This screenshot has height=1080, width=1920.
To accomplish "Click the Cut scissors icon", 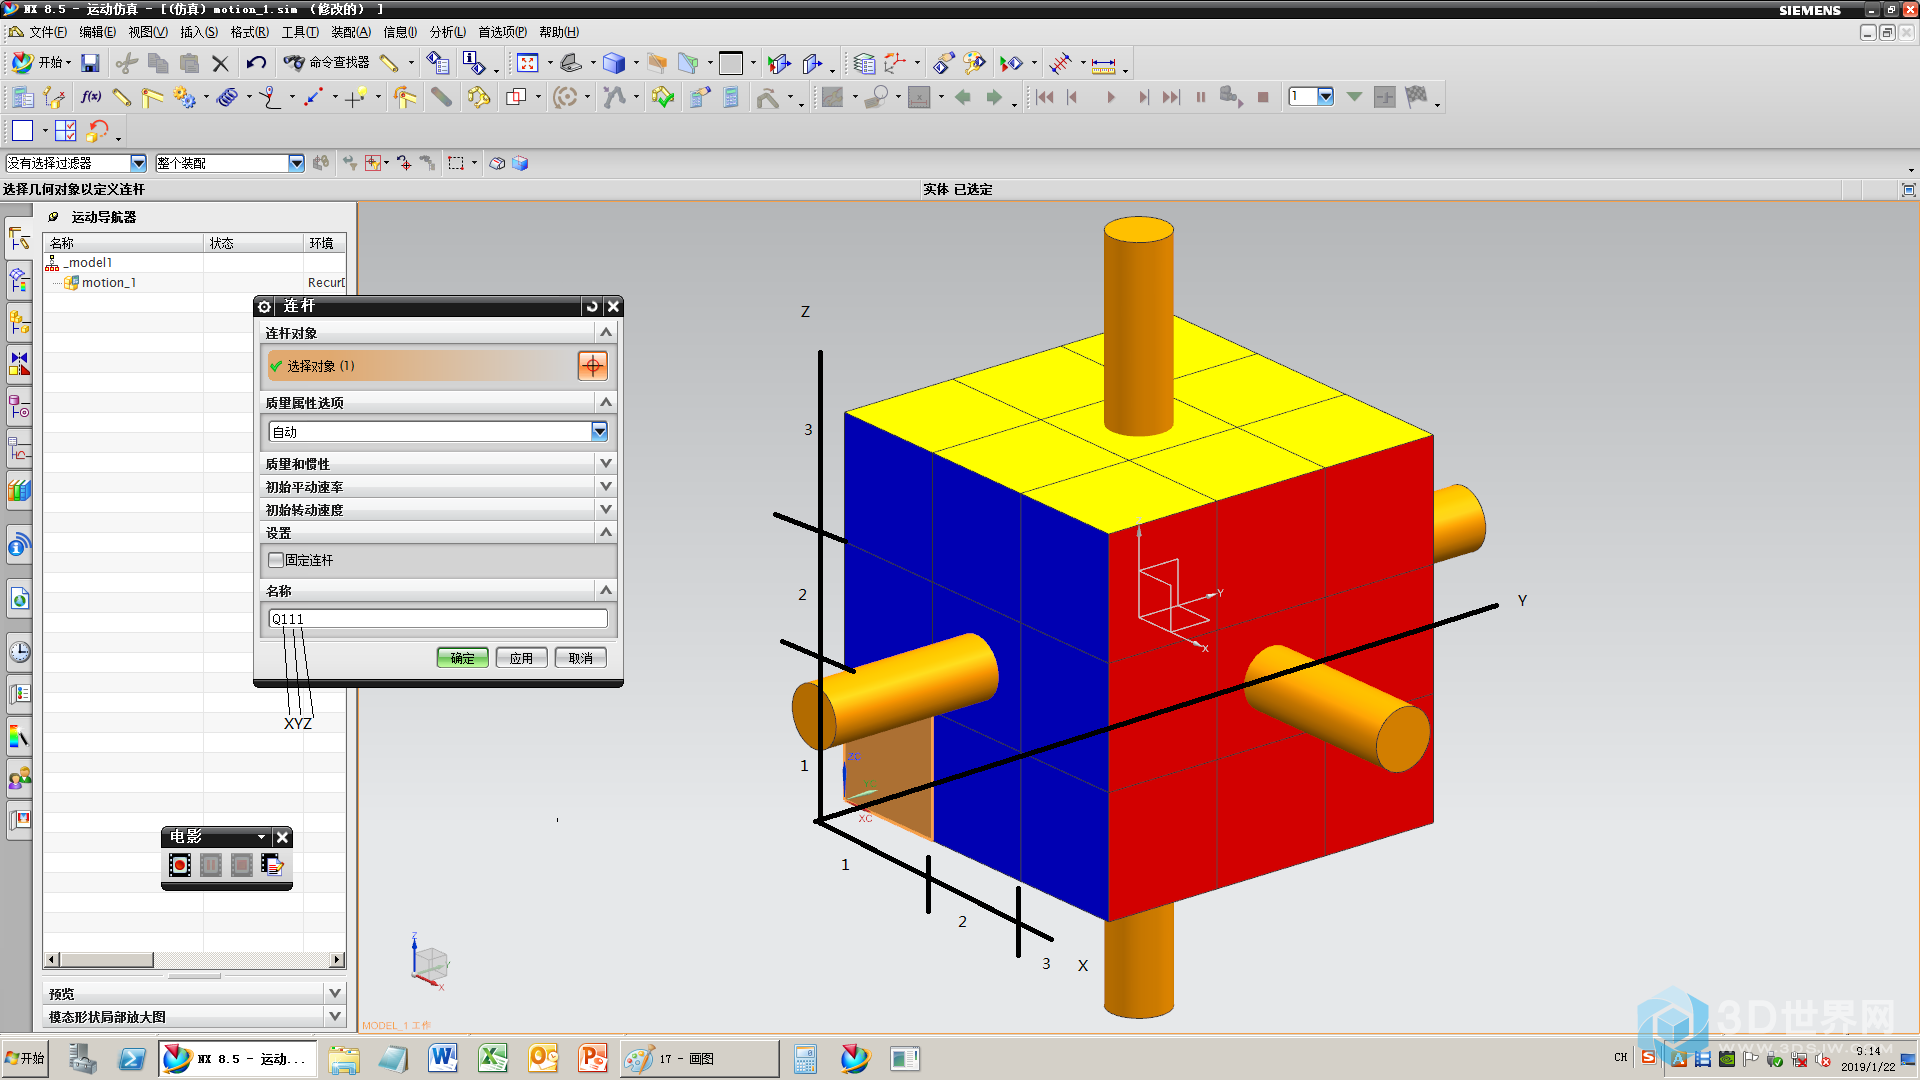I will 126,63.
